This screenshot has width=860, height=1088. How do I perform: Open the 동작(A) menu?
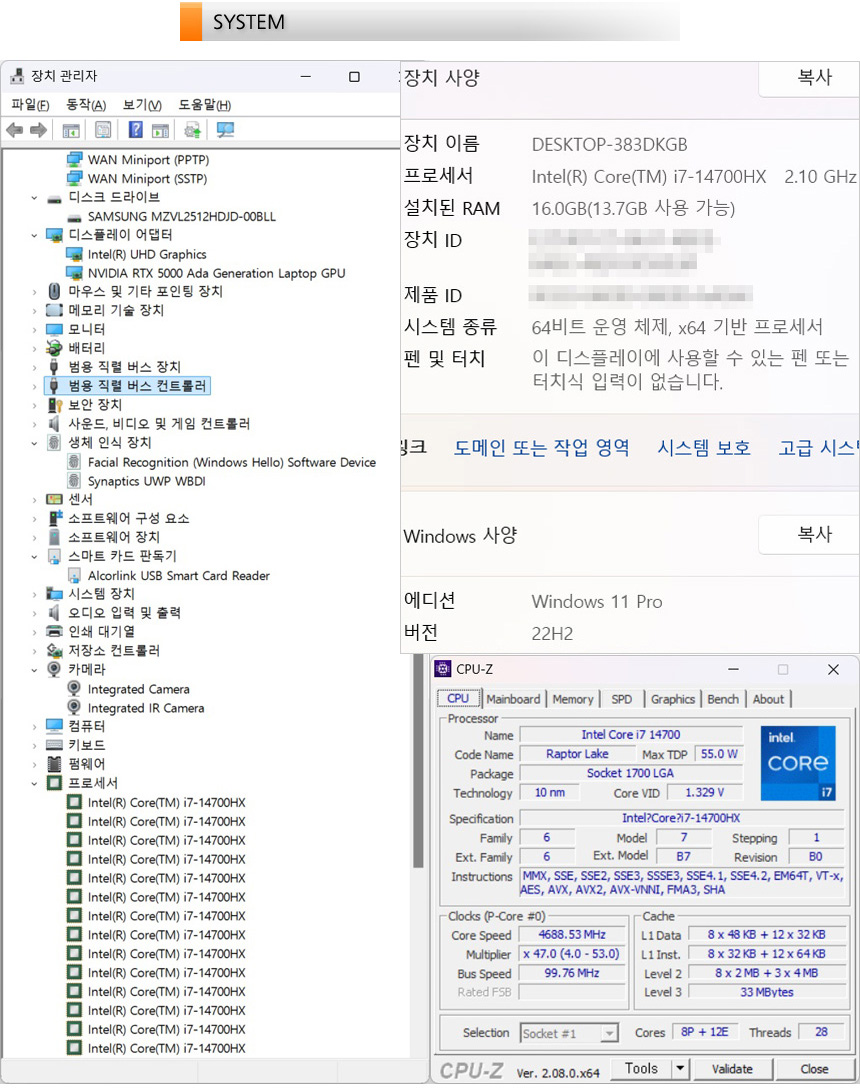click(x=86, y=105)
